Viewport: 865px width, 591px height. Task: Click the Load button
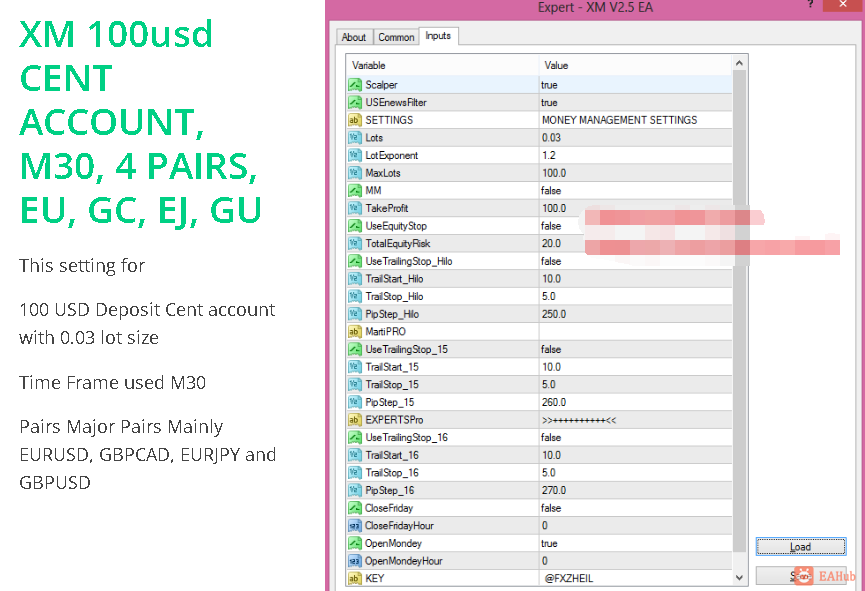[x=800, y=547]
